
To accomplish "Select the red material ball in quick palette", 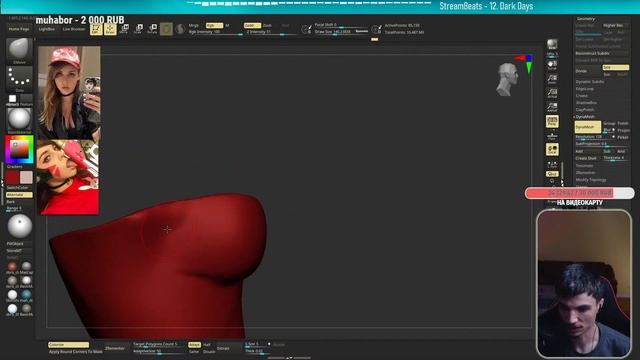I will click(x=12, y=267).
